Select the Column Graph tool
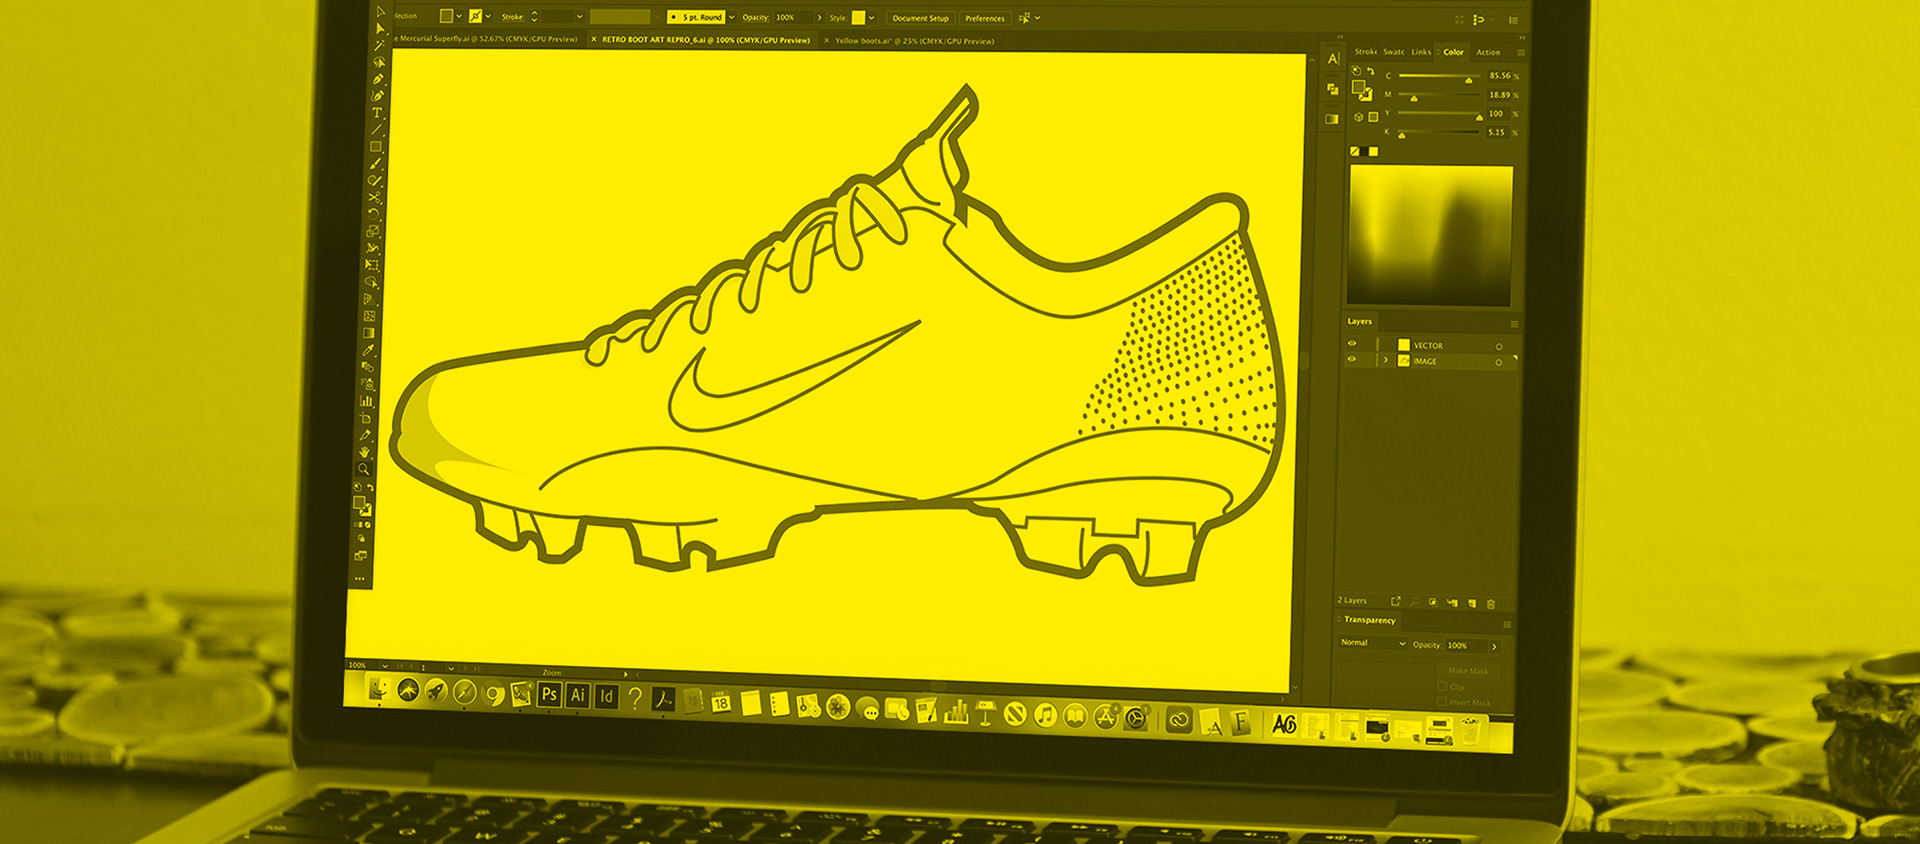 [366, 400]
